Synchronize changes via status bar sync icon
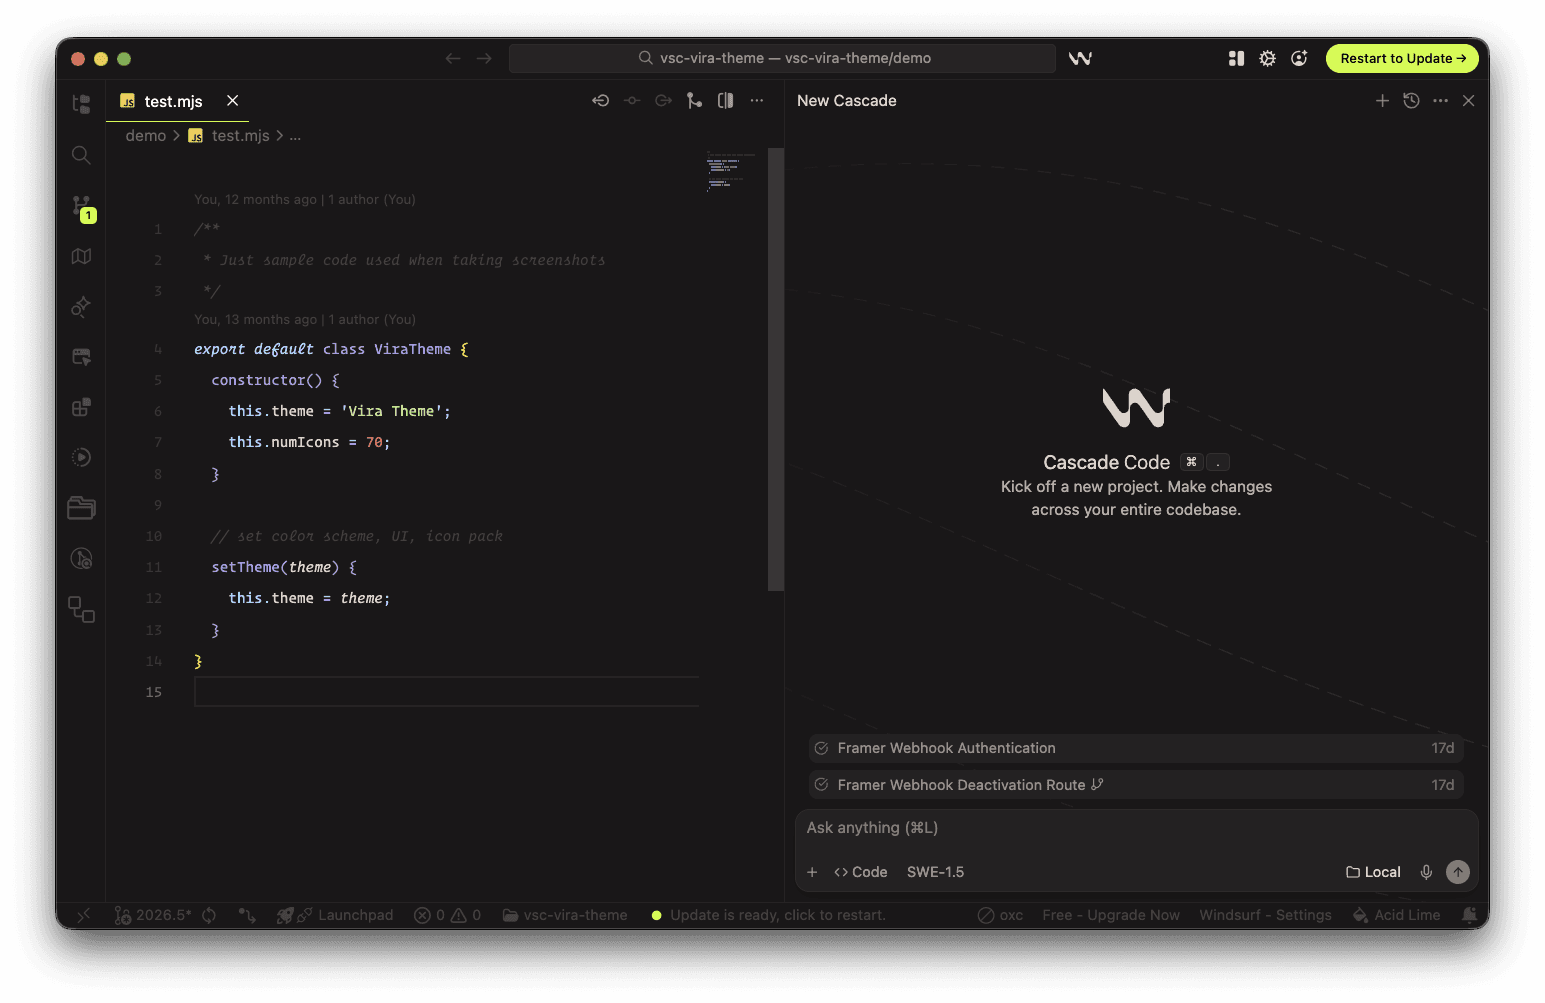 tap(209, 915)
